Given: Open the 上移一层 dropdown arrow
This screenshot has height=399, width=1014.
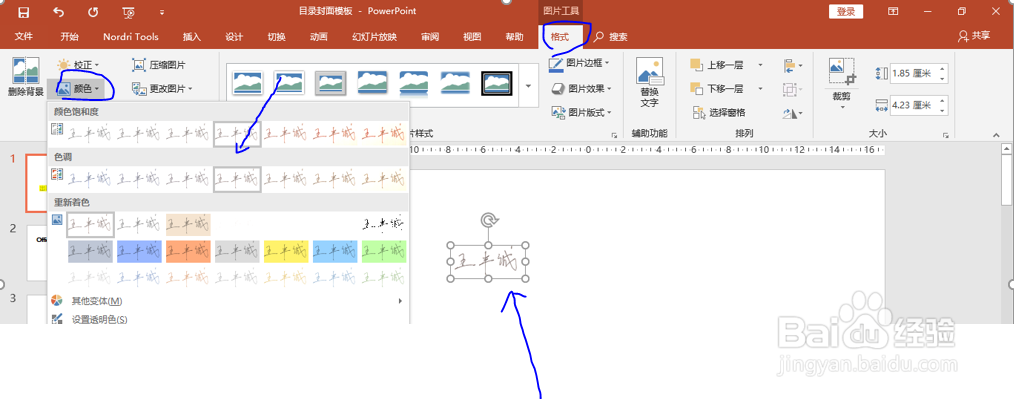Looking at the screenshot, I should (x=760, y=65).
